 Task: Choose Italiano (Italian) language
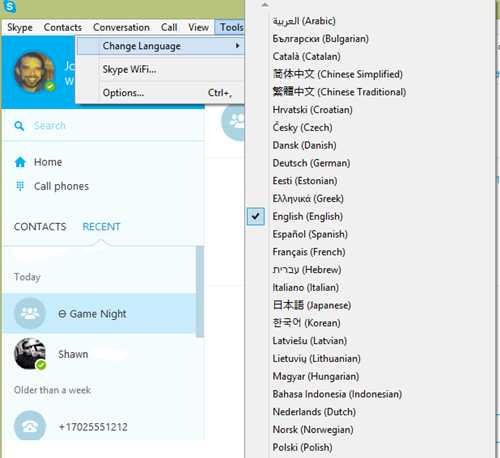[306, 287]
